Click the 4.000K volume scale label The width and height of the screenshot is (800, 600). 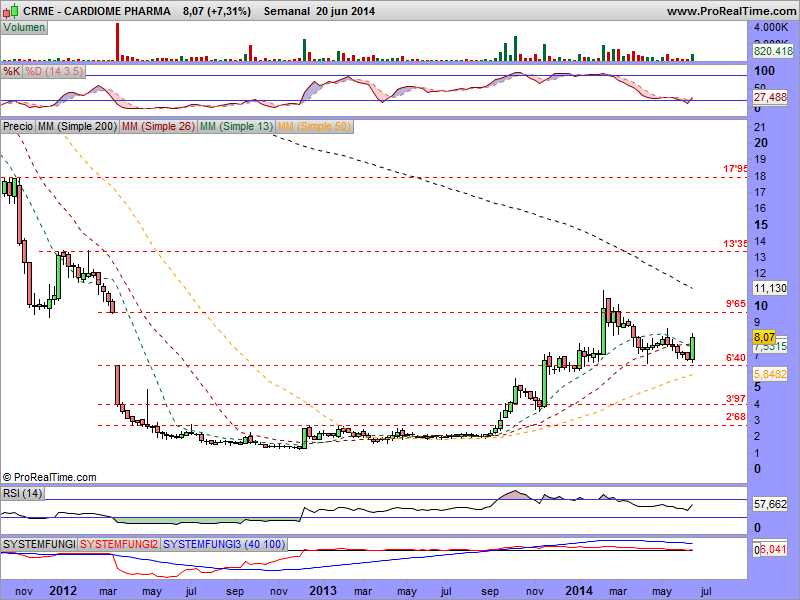(771, 27)
